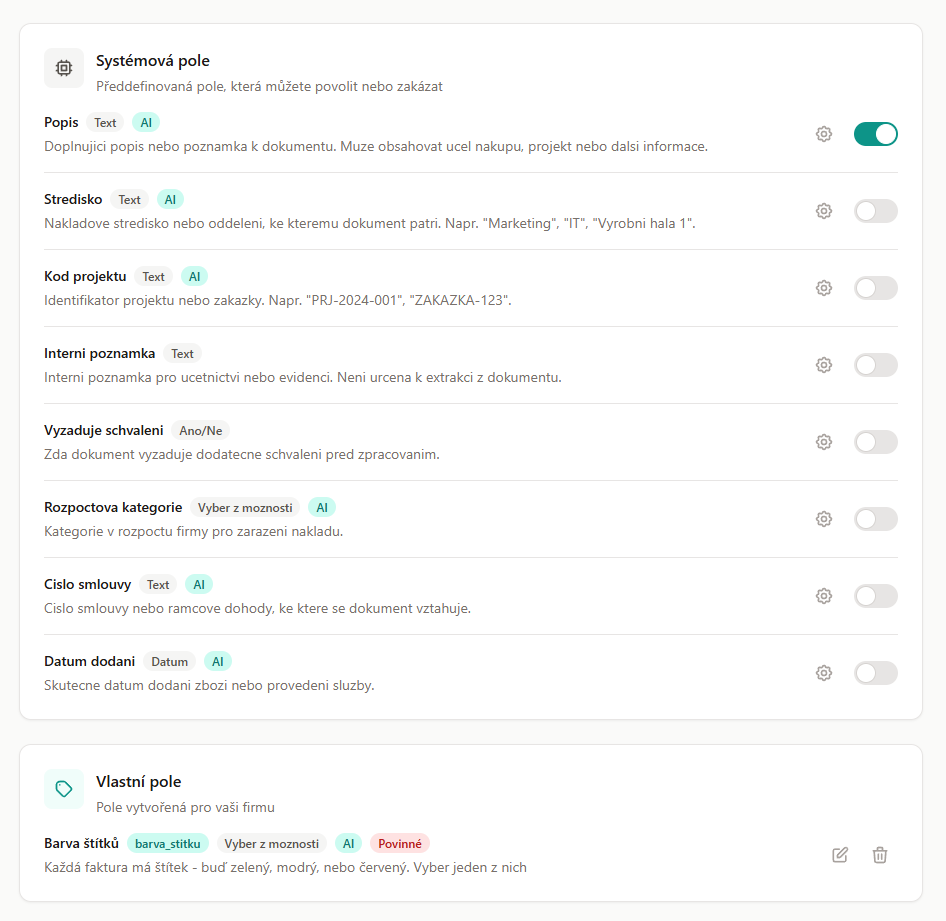Enable the Stredisko field toggle
Image resolution: width=946 pixels, height=921 pixels.
click(x=875, y=211)
